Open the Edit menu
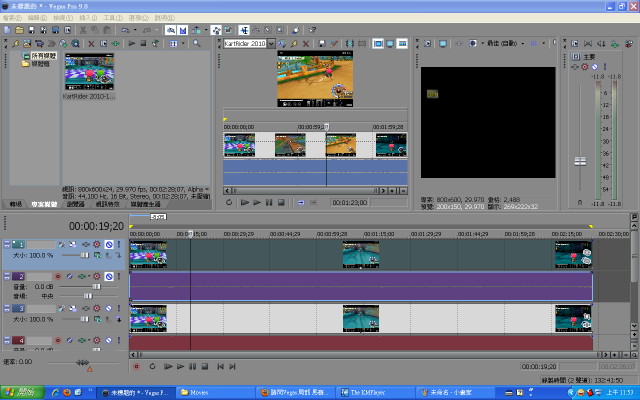 38,18
